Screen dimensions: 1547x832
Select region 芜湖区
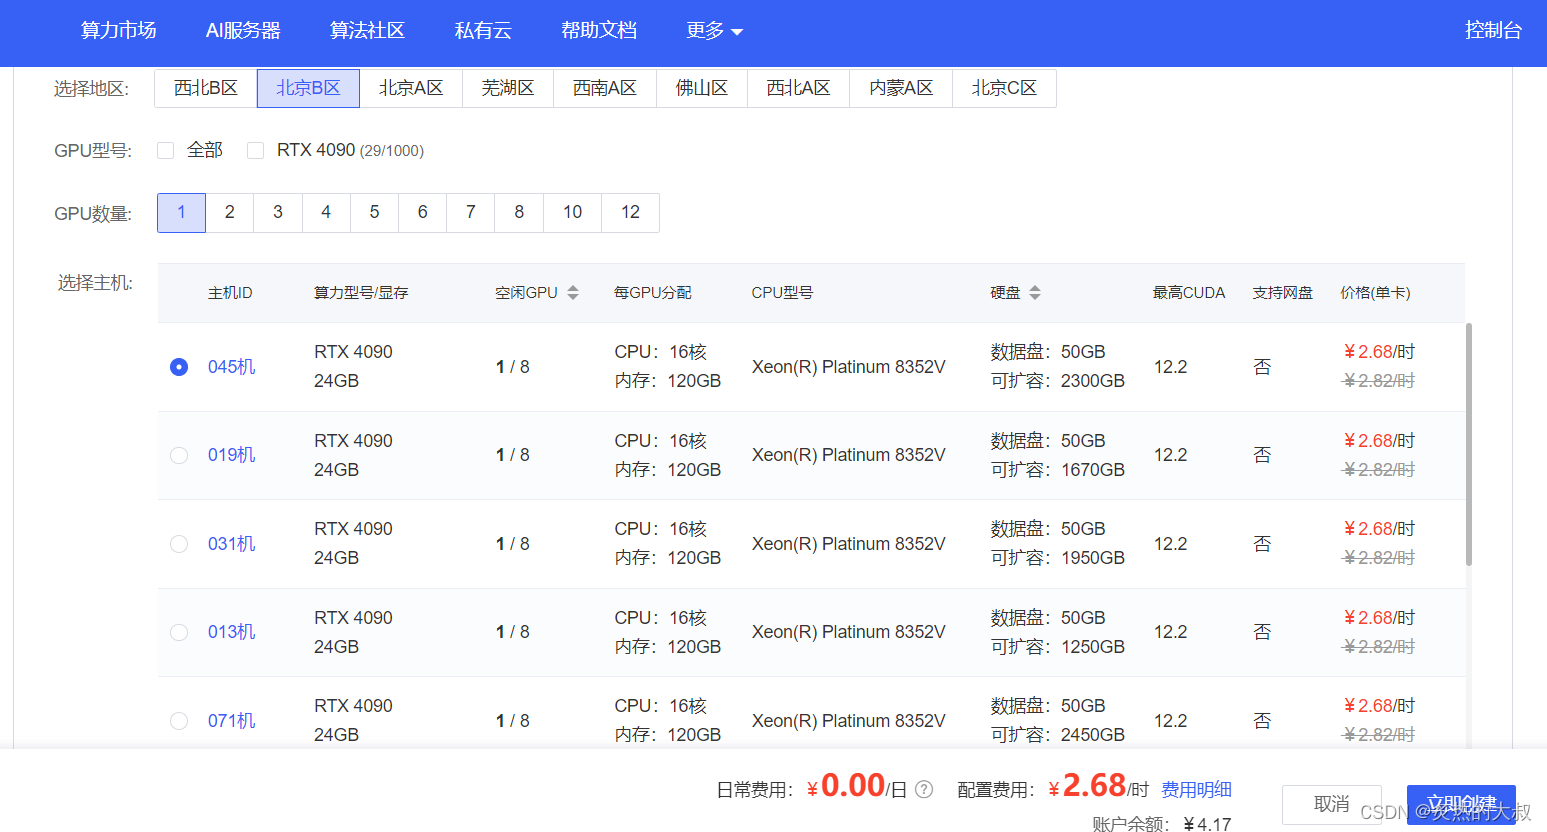[x=508, y=88]
